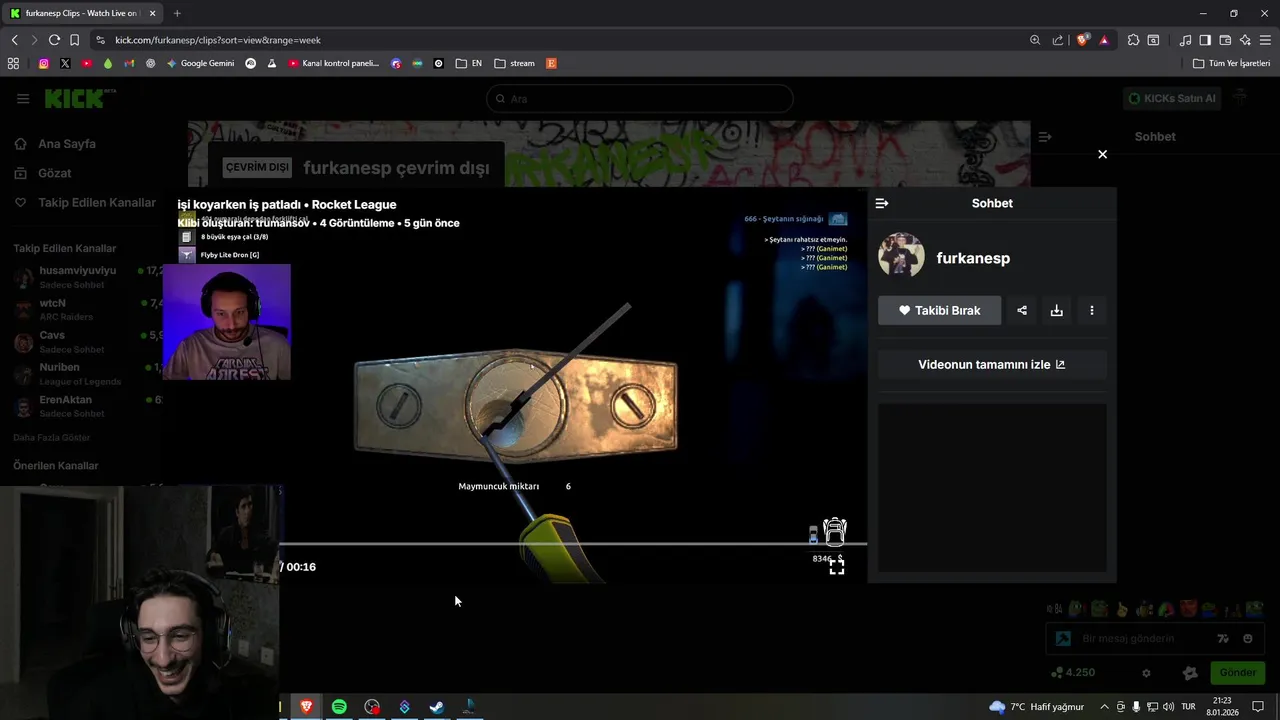This screenshot has width=1280, height=720.
Task: Click the Gönder send button
Action: (x=1237, y=673)
